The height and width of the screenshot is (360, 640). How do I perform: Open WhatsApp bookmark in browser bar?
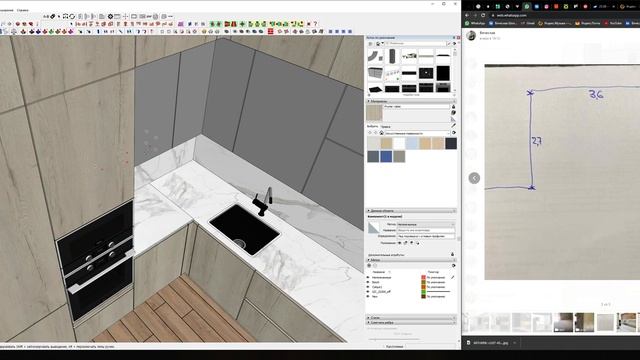(x=476, y=23)
